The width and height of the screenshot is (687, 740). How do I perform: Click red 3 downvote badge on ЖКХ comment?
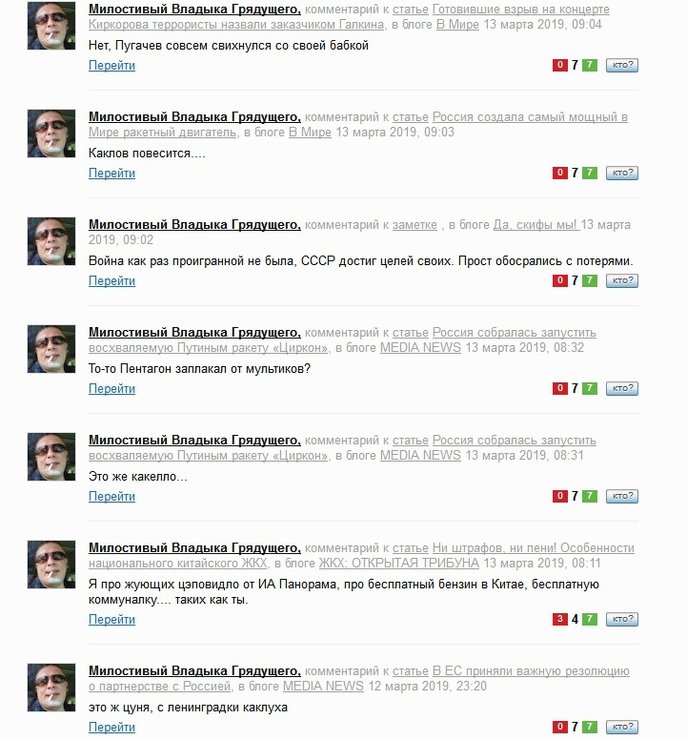click(560, 619)
